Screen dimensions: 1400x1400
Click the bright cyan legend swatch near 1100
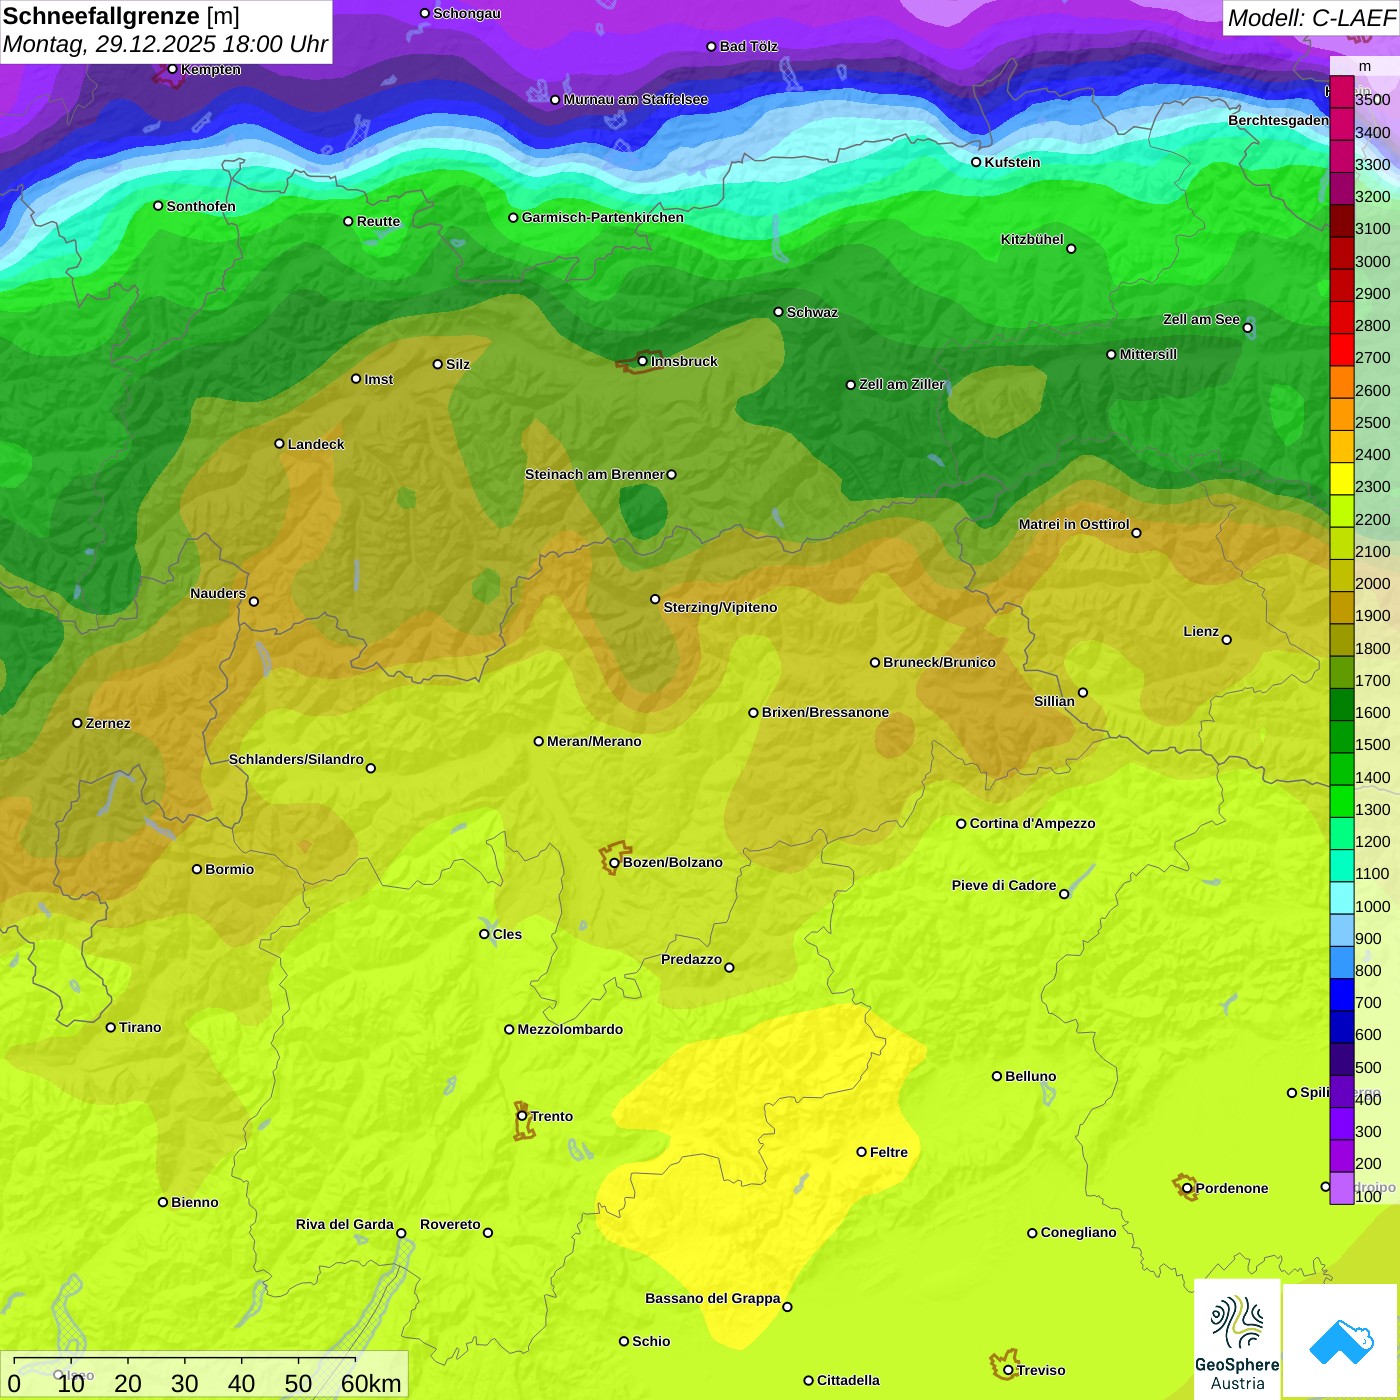point(1341,866)
